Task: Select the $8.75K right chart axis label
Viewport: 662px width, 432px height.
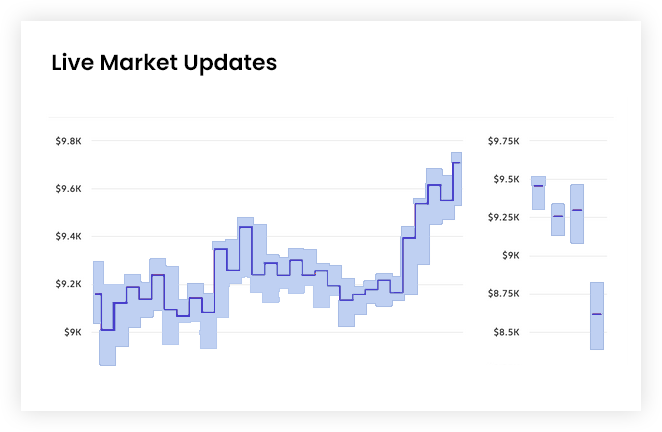Action: [503, 293]
